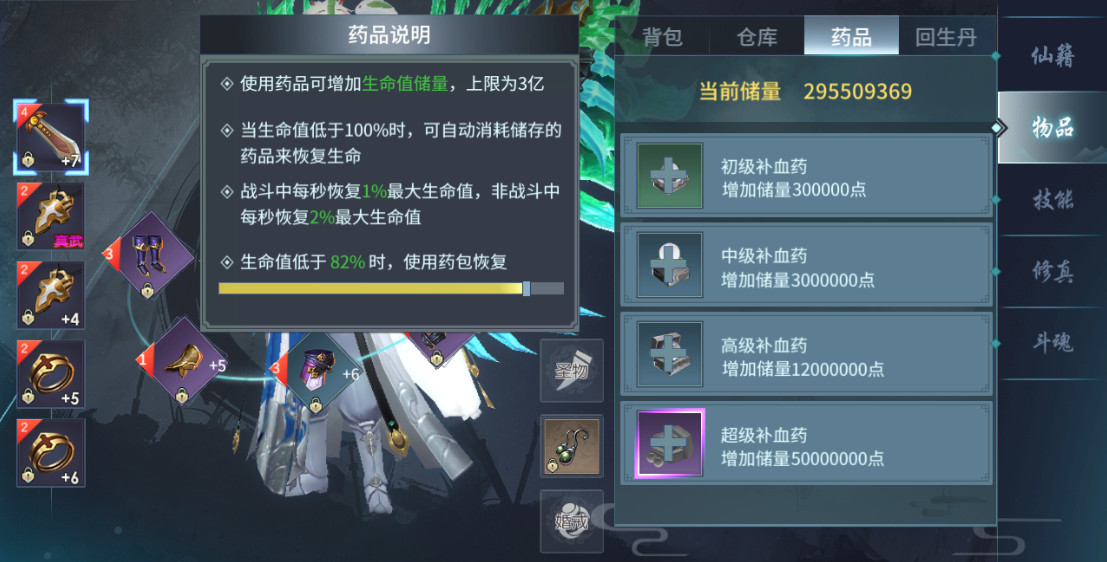Open the 仓库 warehouse tab

757,37
